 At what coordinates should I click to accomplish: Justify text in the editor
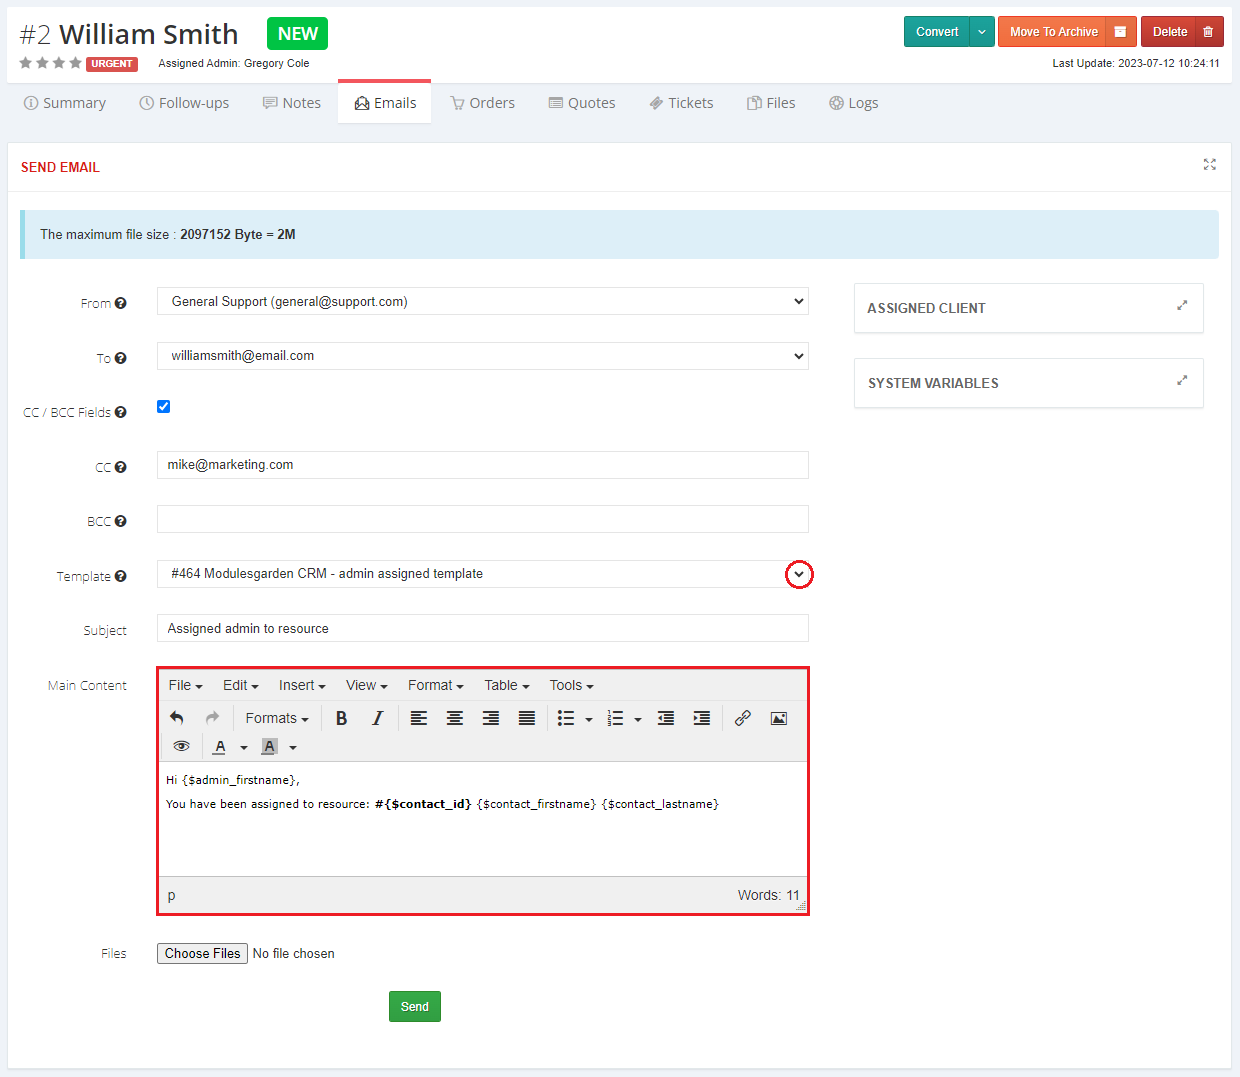(527, 718)
